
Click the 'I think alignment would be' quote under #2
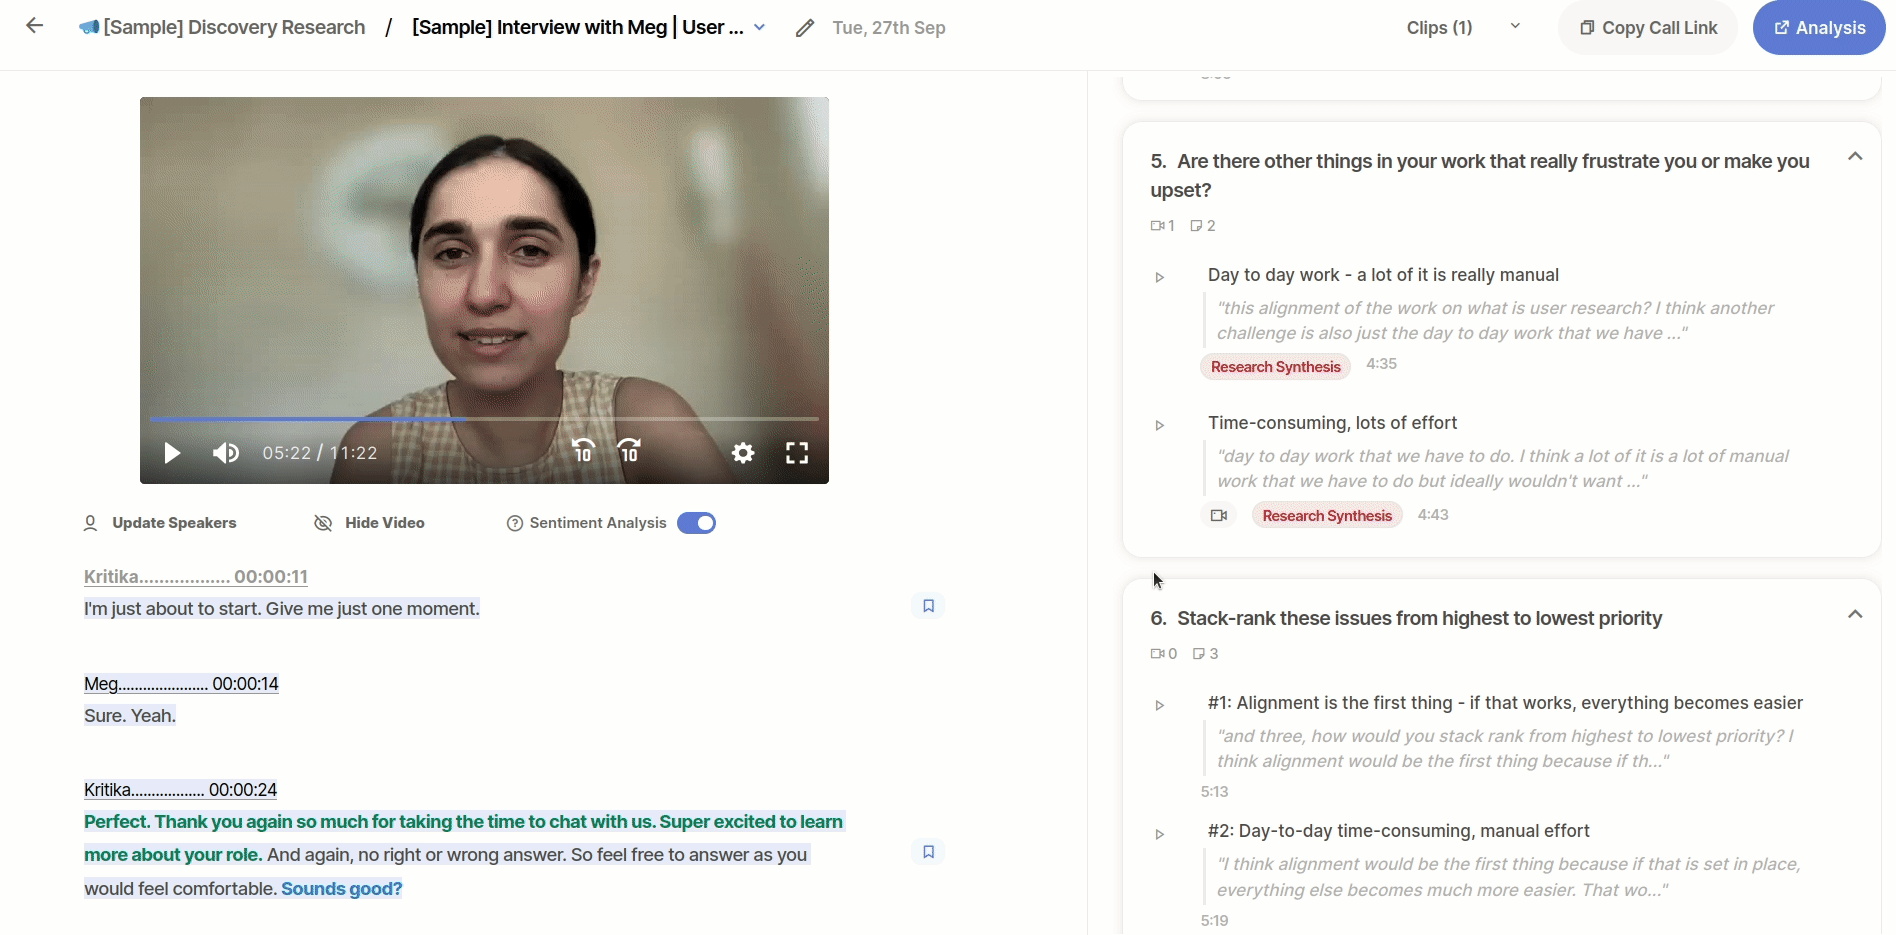tap(1508, 877)
